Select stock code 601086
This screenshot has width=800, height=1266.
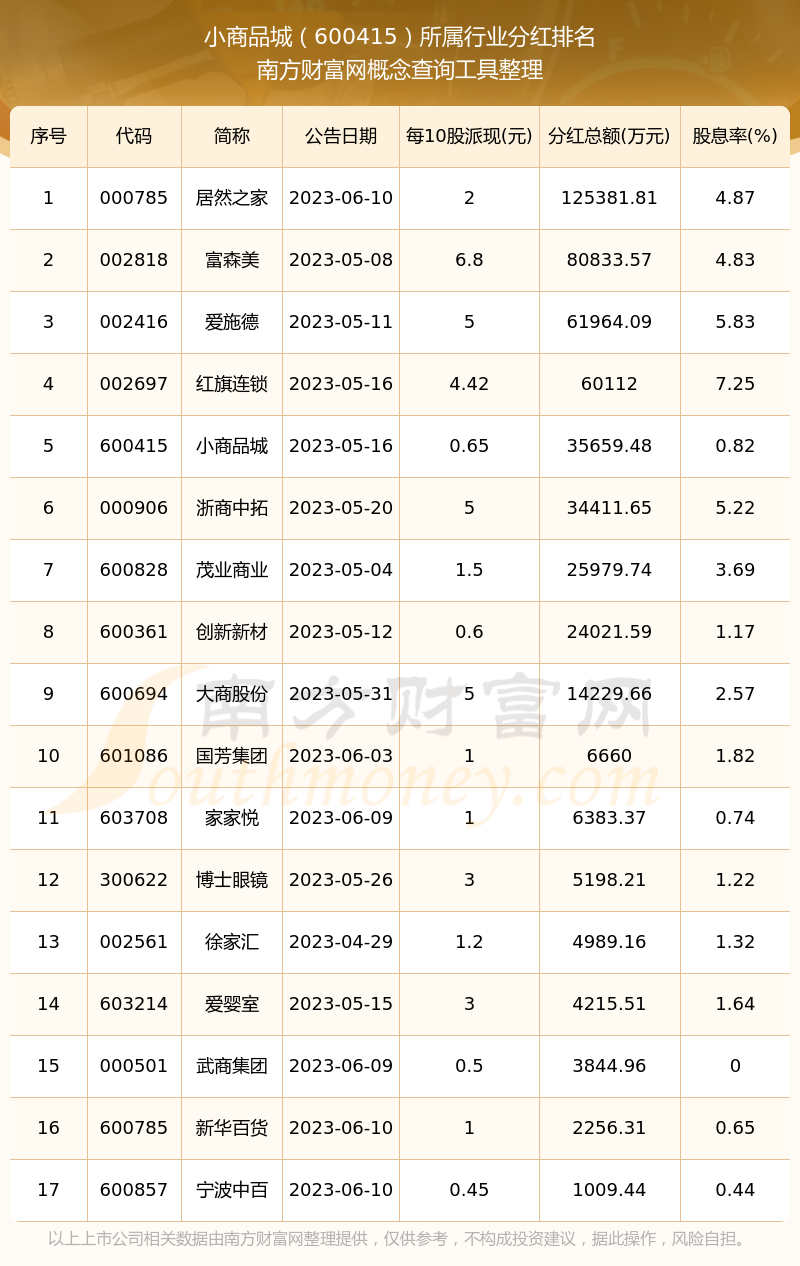(134, 756)
